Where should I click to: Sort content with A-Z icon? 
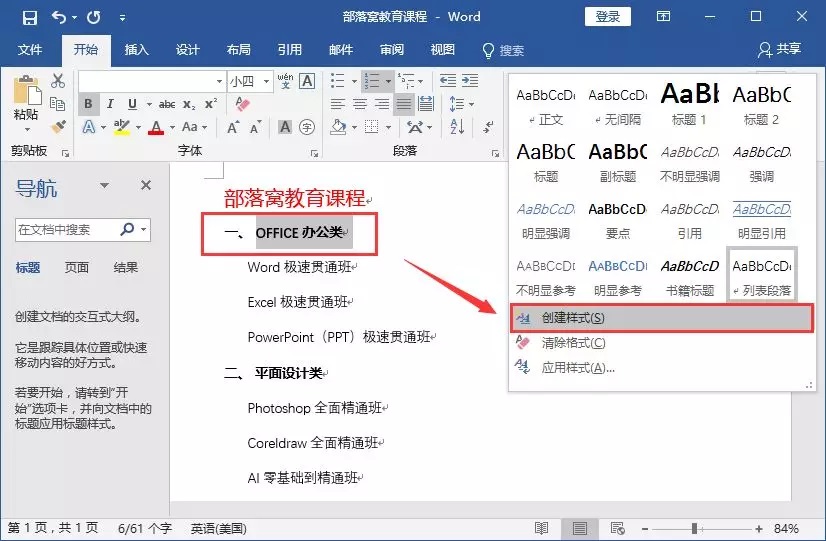coord(457,127)
